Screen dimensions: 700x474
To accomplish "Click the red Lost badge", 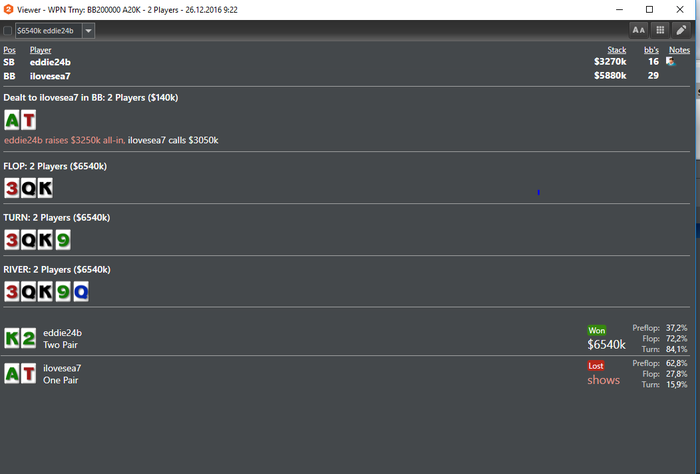I will point(596,366).
